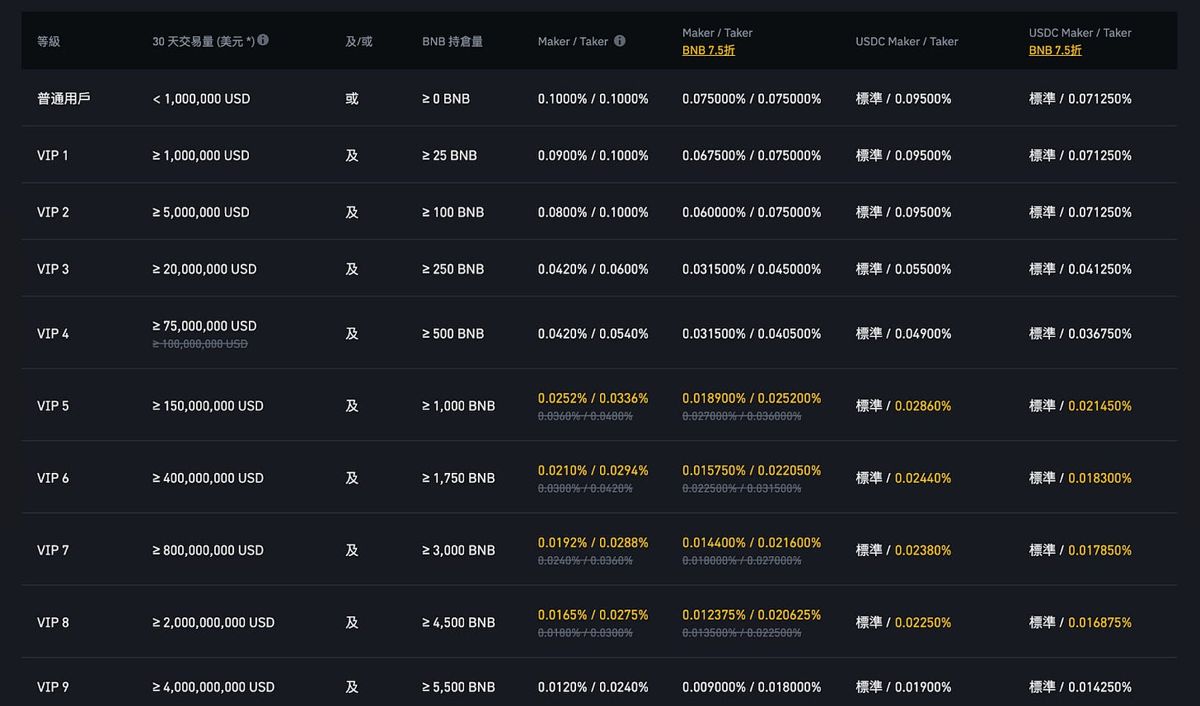Click the VIP 9 level label
Image resolution: width=1200 pixels, height=706 pixels.
click(x=53, y=687)
